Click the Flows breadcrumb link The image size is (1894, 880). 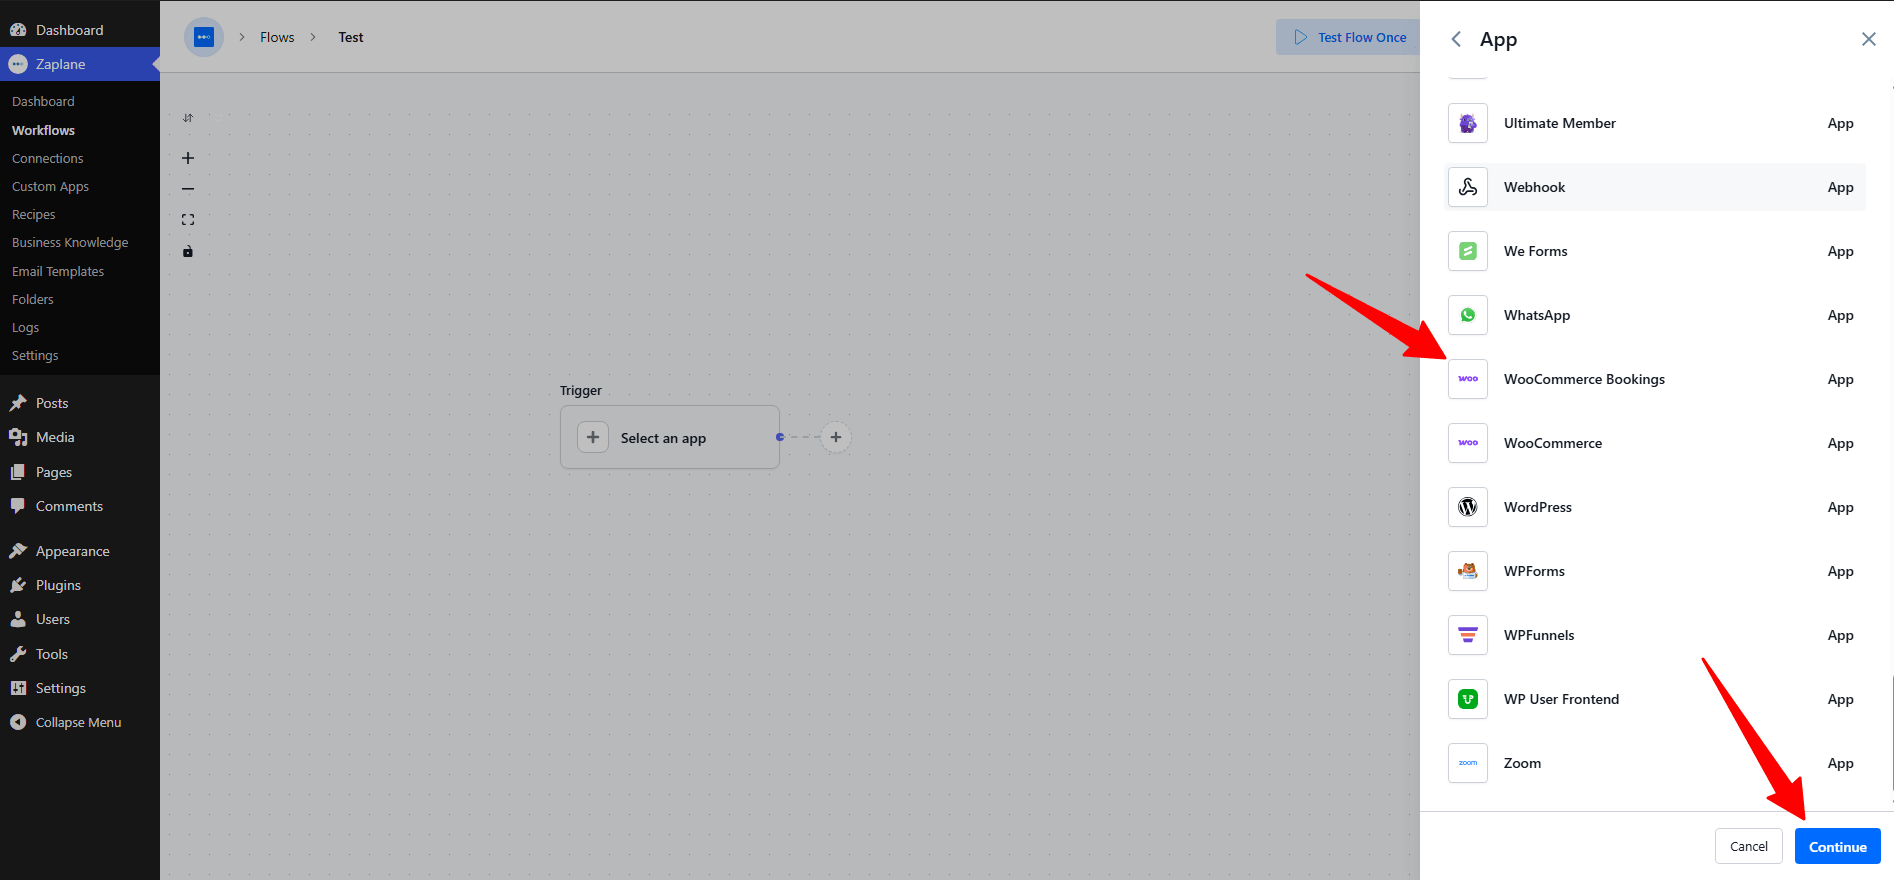coord(277,37)
